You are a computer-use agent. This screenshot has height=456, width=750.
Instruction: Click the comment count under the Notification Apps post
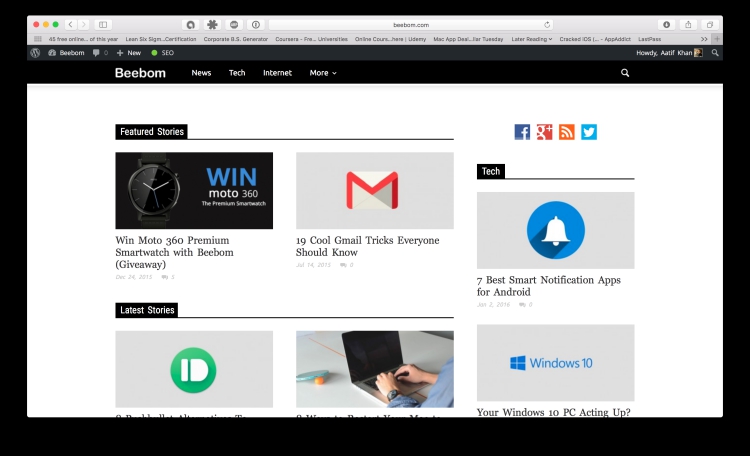click(x=526, y=304)
